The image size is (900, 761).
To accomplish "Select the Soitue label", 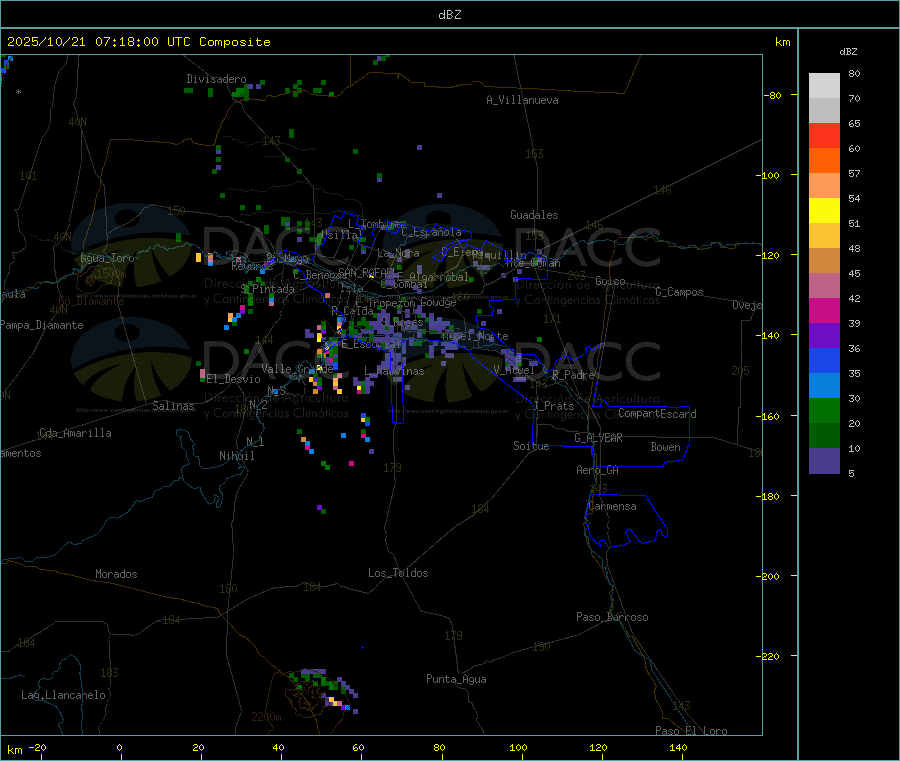I will (531, 446).
